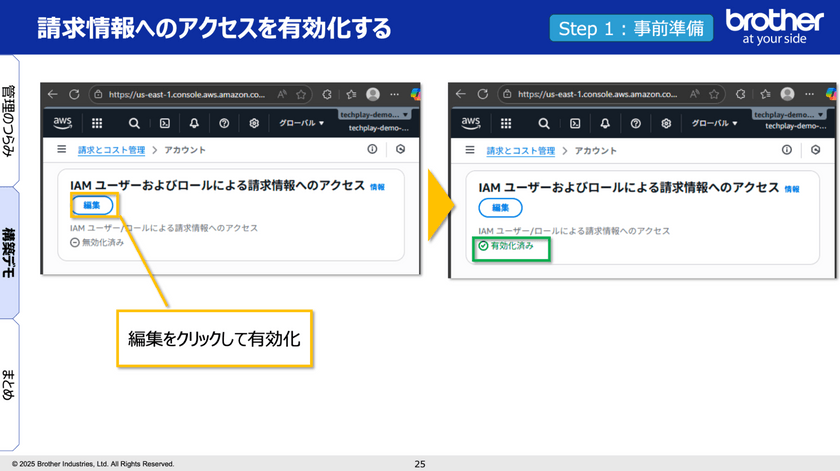Select the 管理のつらみ side tab
The image size is (840, 471).
[x=9, y=120]
